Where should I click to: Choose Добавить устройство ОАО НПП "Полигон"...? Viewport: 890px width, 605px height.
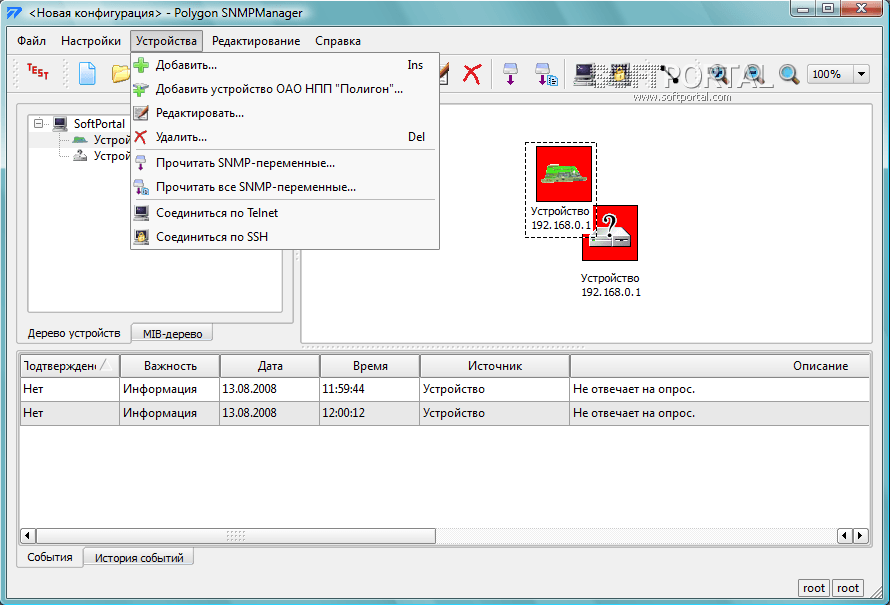pos(285,89)
